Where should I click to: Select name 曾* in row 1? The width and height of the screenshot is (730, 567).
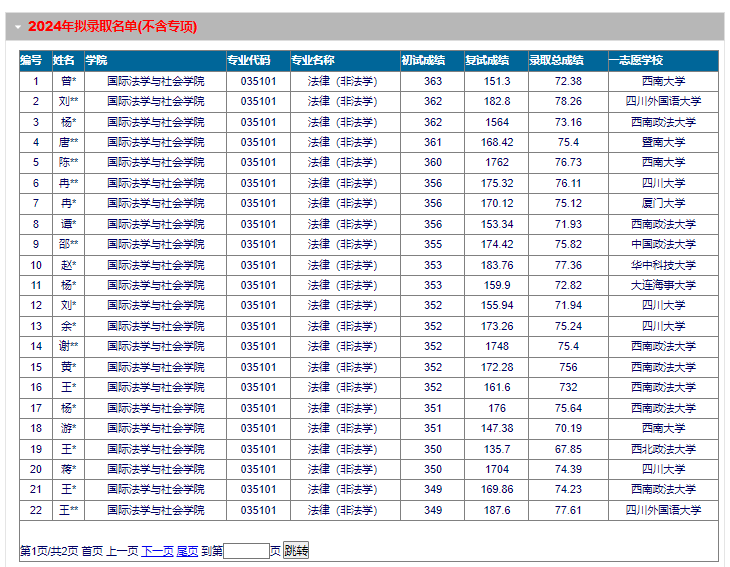click(68, 81)
